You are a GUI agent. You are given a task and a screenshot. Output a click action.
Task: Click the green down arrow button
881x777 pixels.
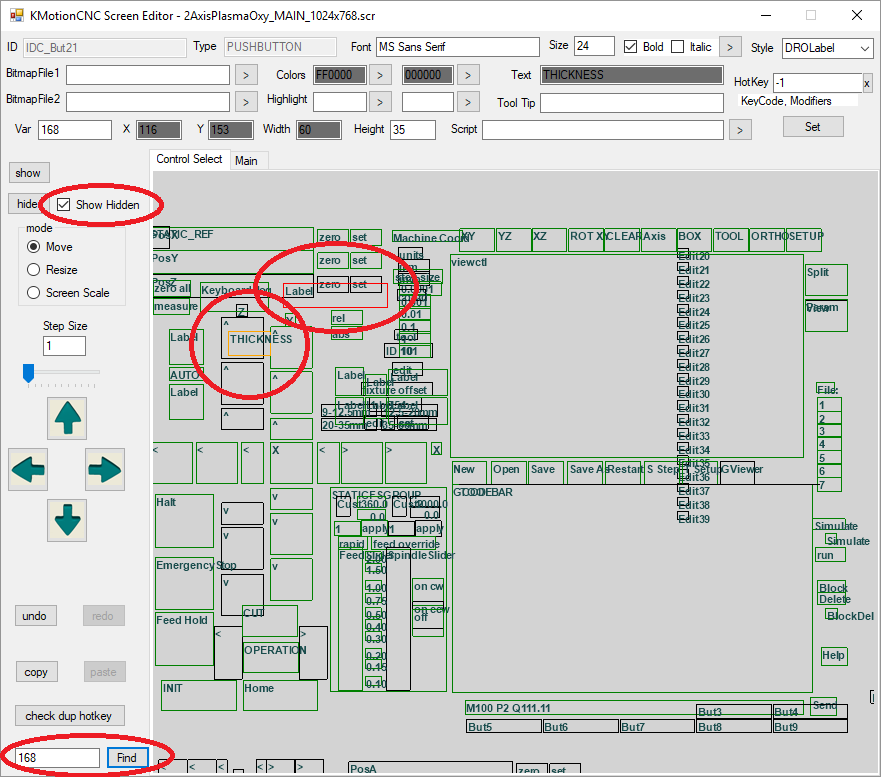pyautogui.click(x=67, y=521)
